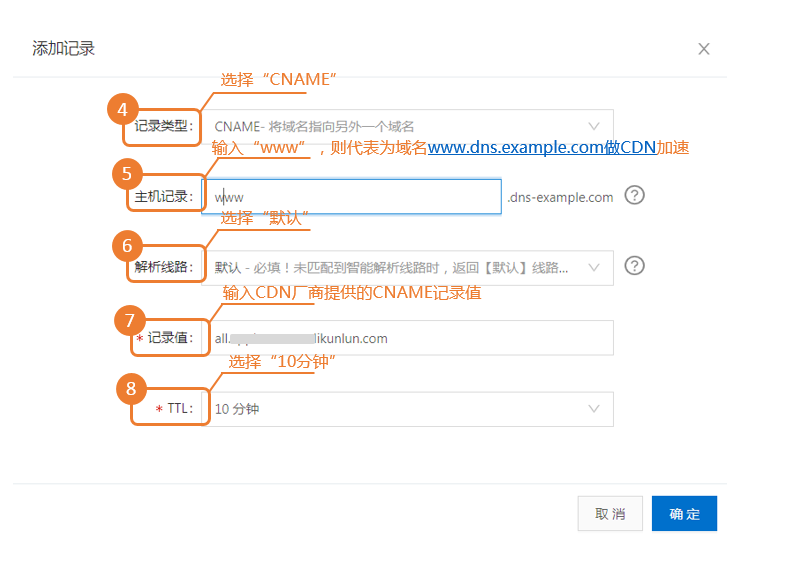Open the 记录类型 CNAME dropdown

pos(408,126)
